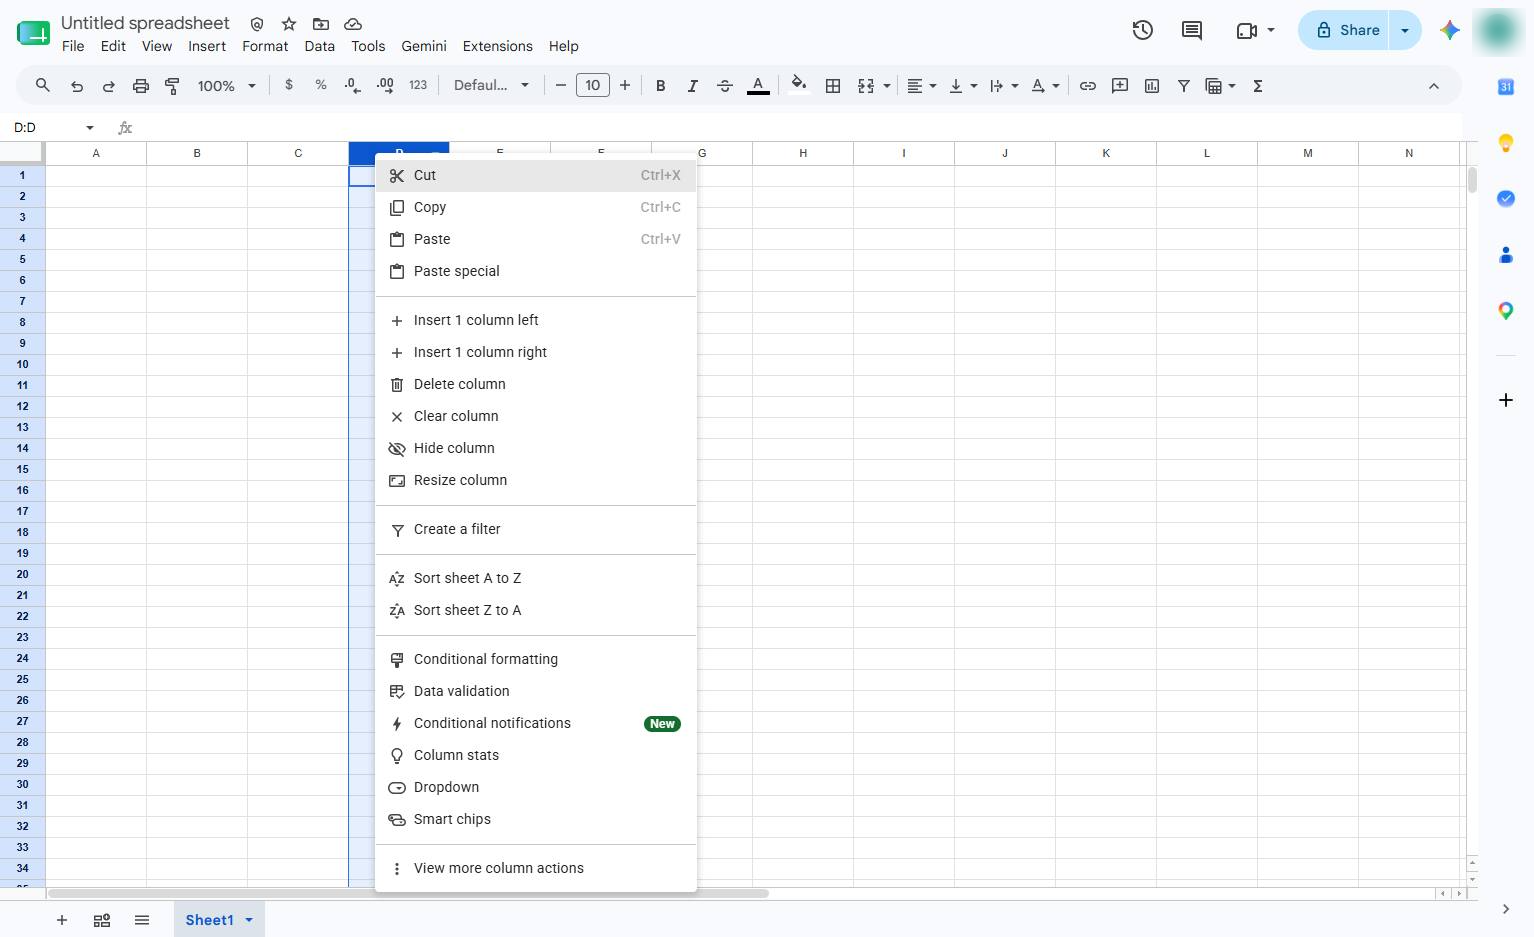Click the functions sigma icon
Screen dimensions: 1534x937
tap(1258, 86)
